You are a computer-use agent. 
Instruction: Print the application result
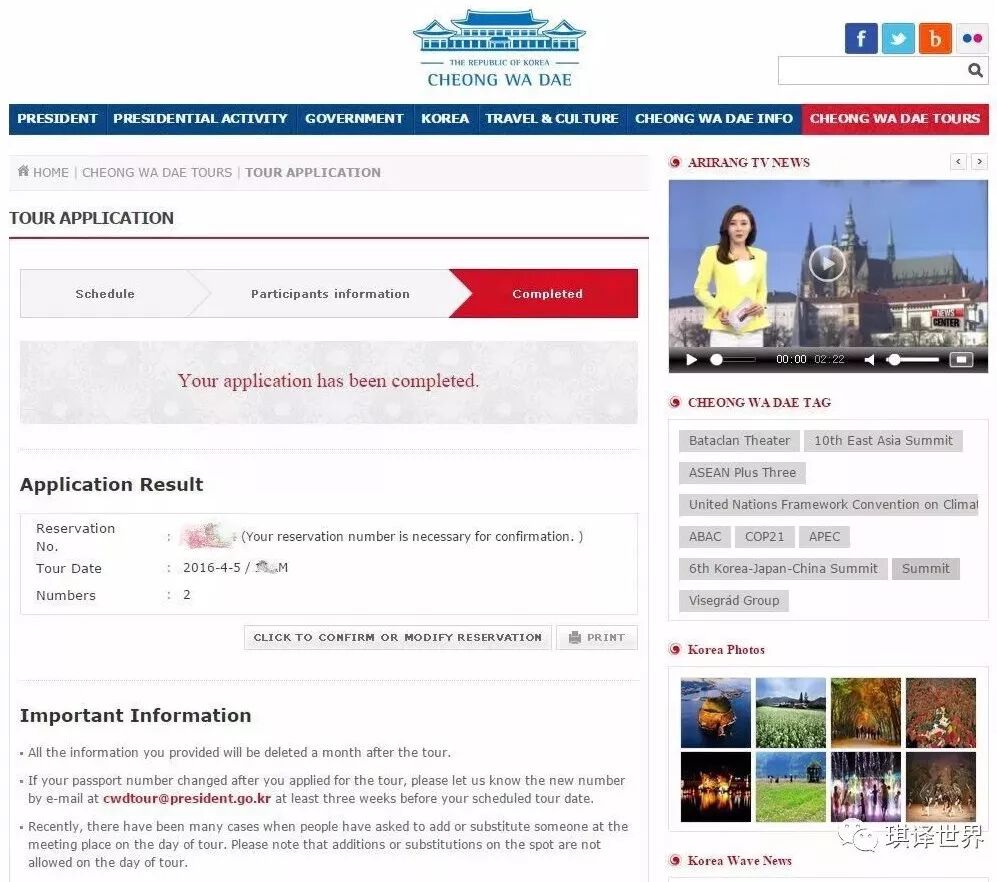click(x=597, y=637)
